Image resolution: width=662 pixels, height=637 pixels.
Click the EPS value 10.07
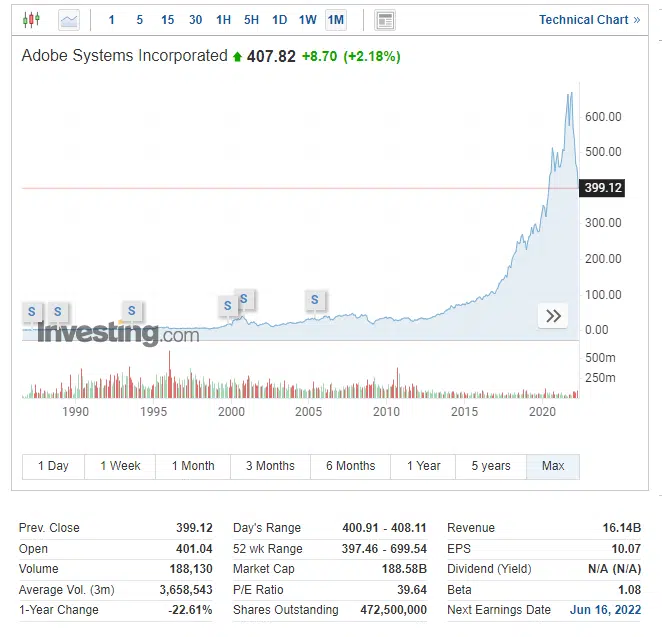626,549
